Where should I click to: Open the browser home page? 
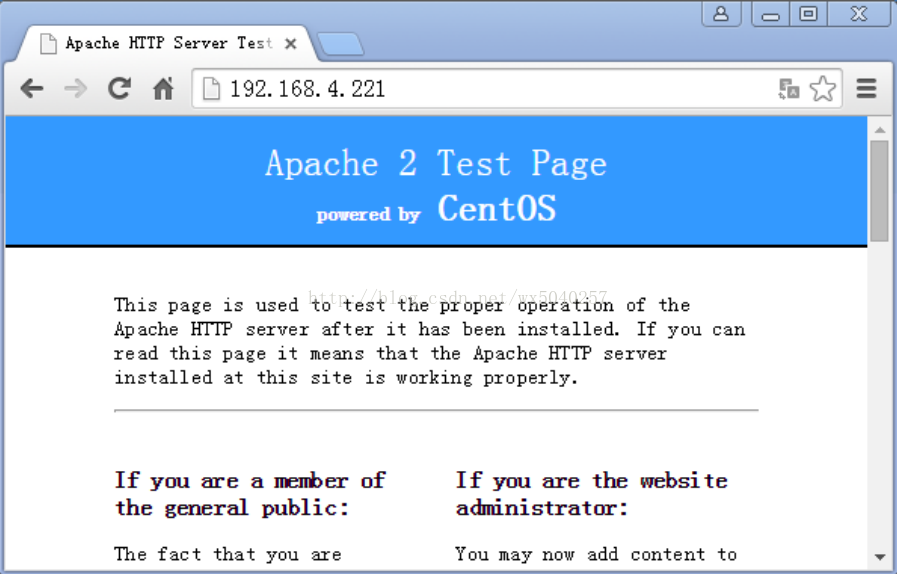164,89
